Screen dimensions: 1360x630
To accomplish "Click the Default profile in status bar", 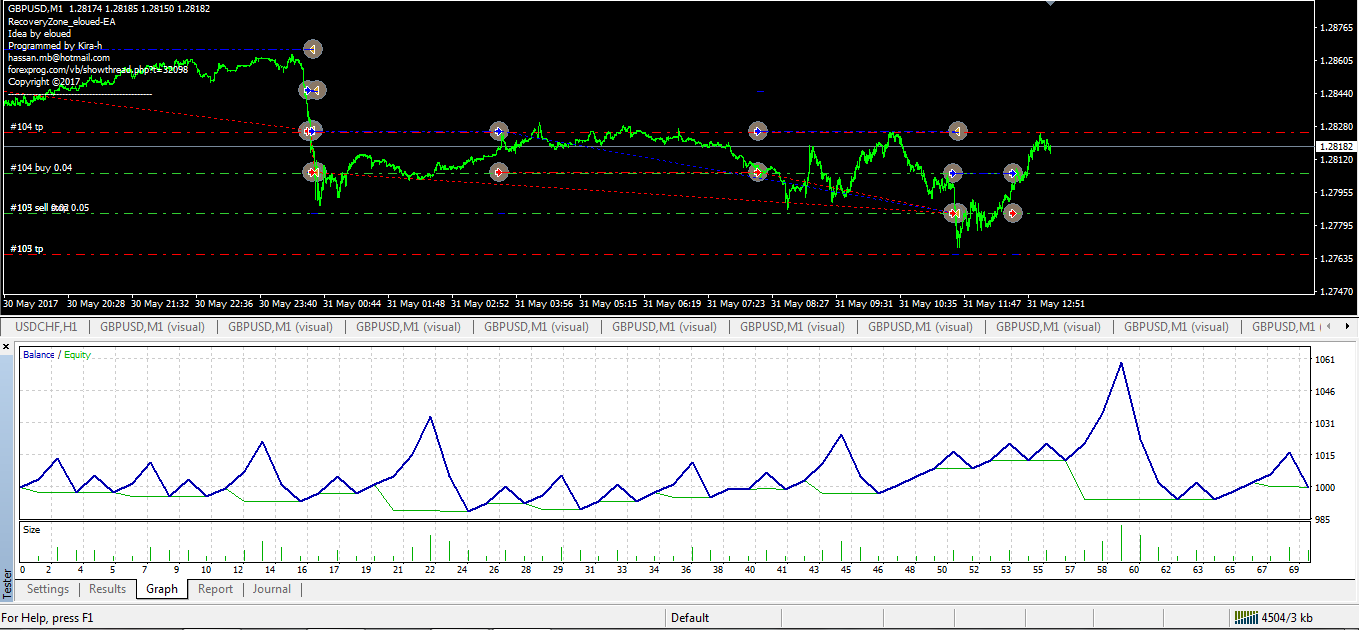I will (x=690, y=618).
